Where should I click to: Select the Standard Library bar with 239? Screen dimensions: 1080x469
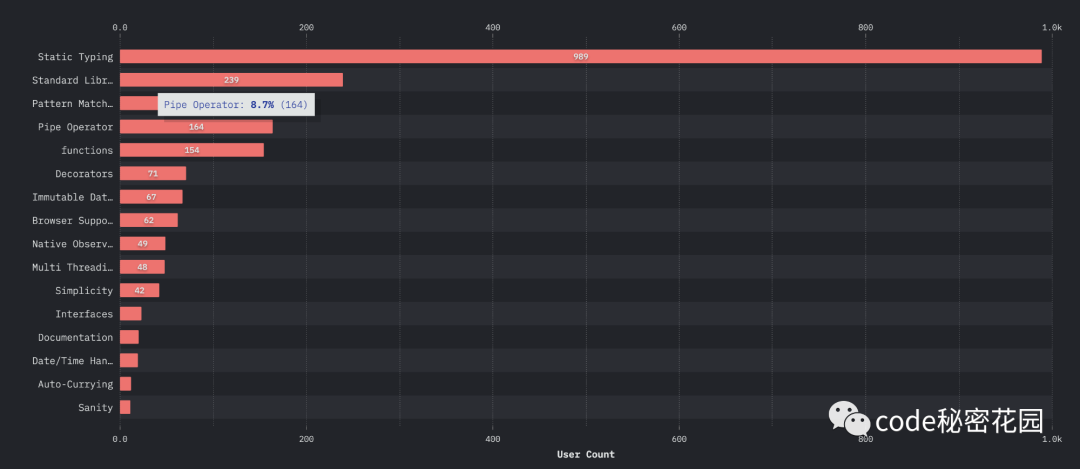coord(231,80)
